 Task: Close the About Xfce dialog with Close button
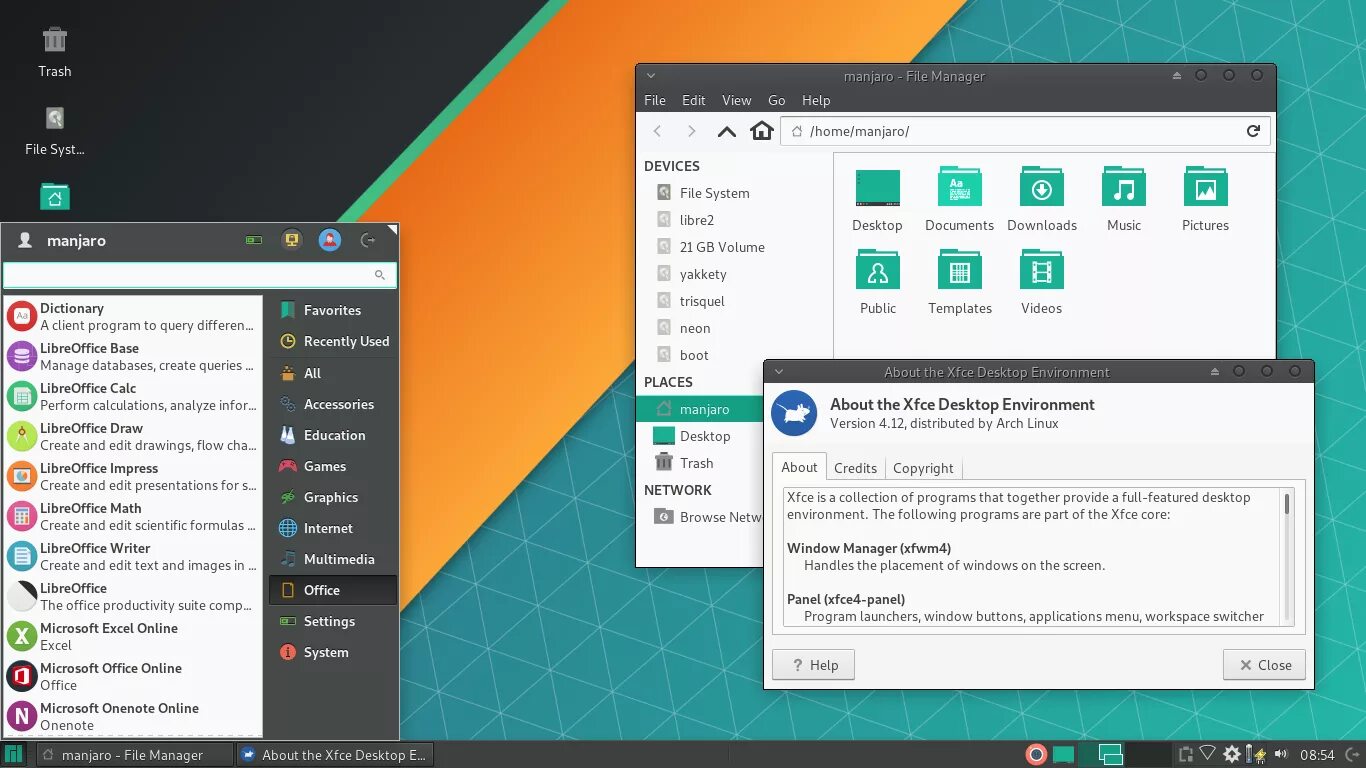click(1264, 665)
